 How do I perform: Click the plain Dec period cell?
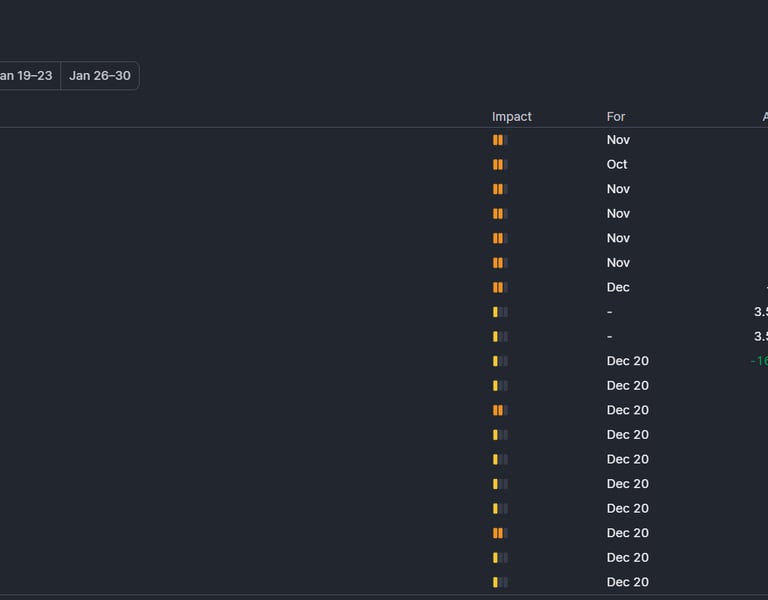pos(618,288)
